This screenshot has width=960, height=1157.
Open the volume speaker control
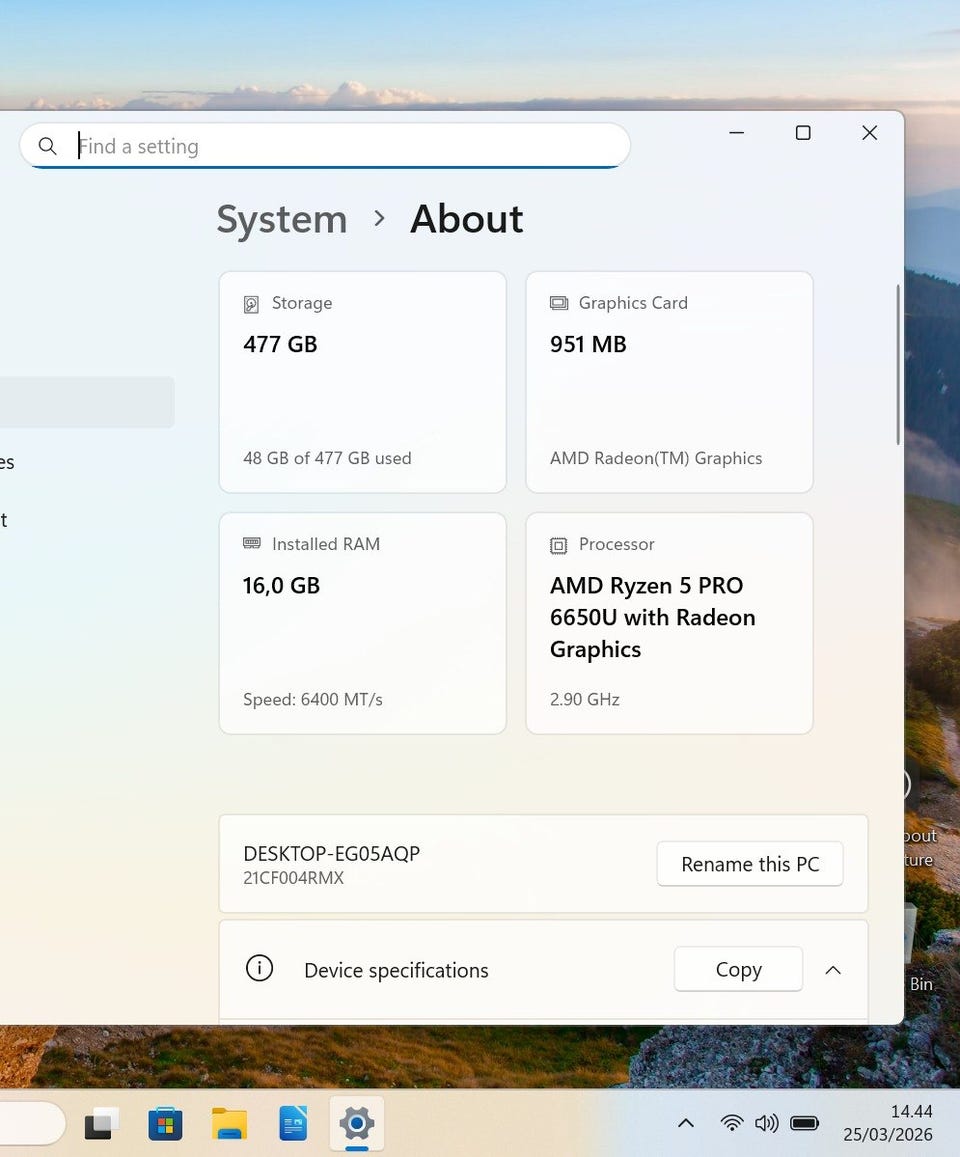[767, 1123]
